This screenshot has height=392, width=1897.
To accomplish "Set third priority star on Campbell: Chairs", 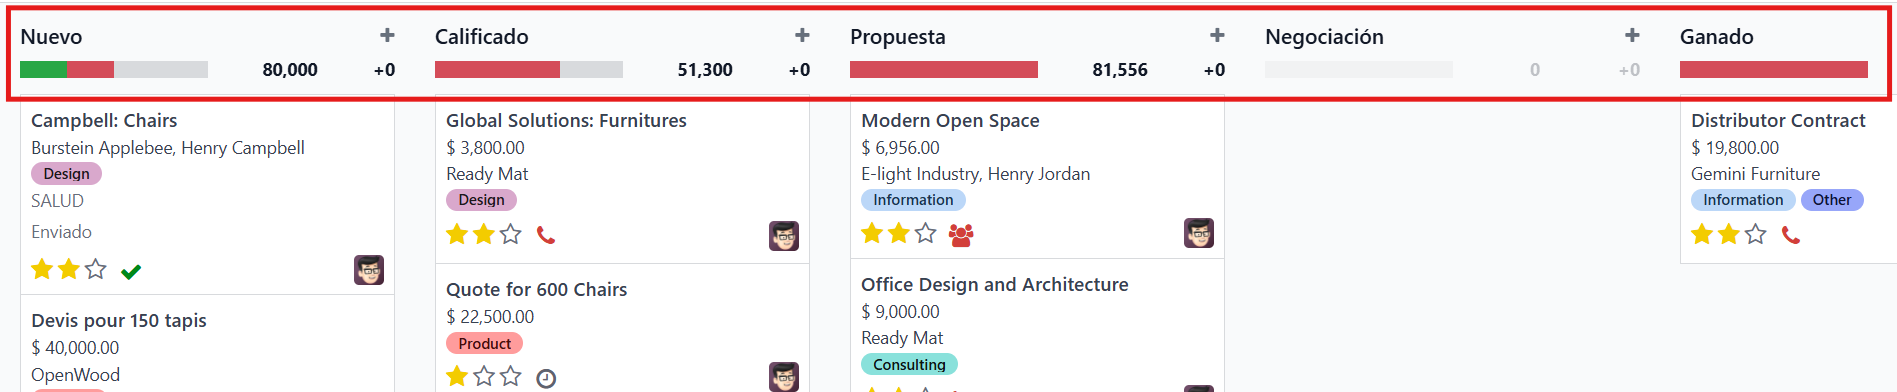I will (x=95, y=269).
